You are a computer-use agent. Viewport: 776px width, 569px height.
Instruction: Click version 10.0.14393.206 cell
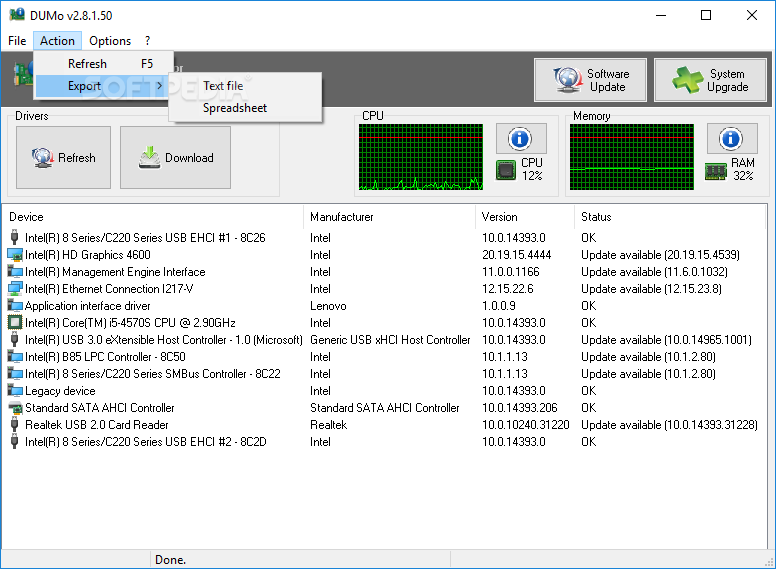point(520,408)
